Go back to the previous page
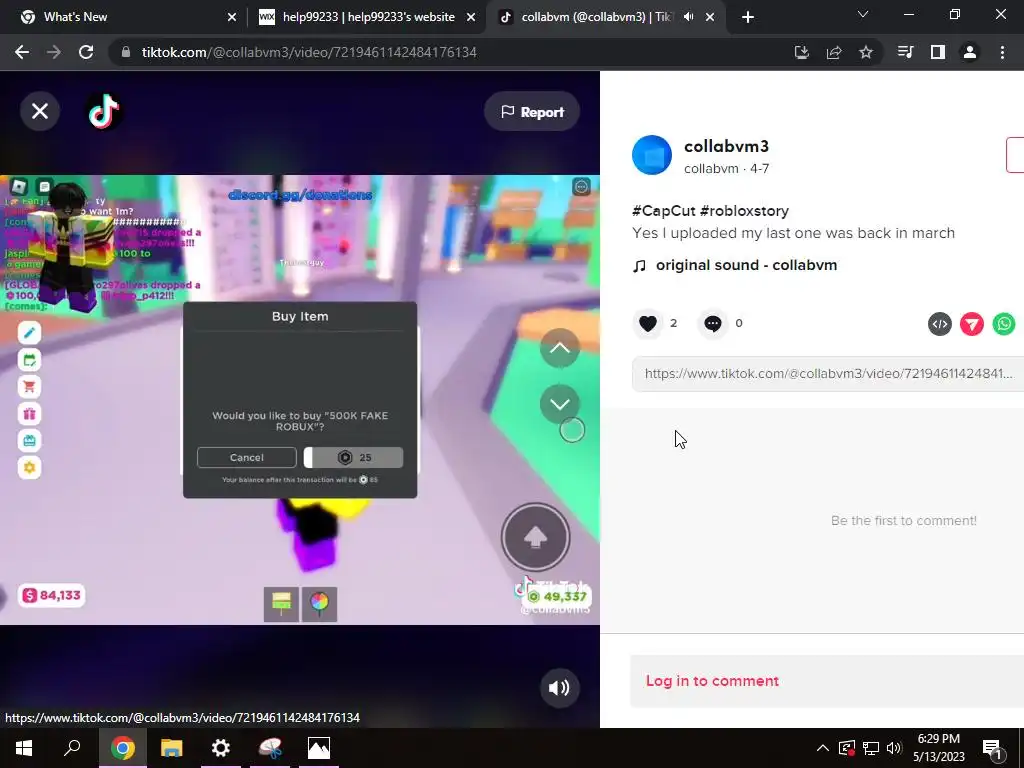Viewport: 1024px width, 768px height. (x=22, y=52)
